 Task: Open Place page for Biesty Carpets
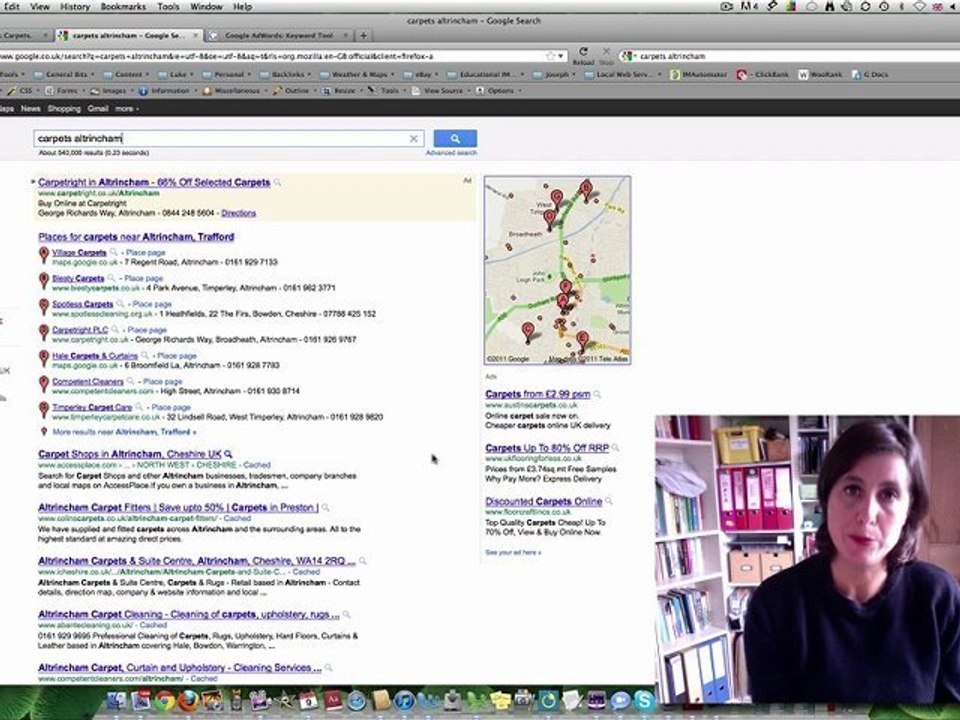point(144,279)
